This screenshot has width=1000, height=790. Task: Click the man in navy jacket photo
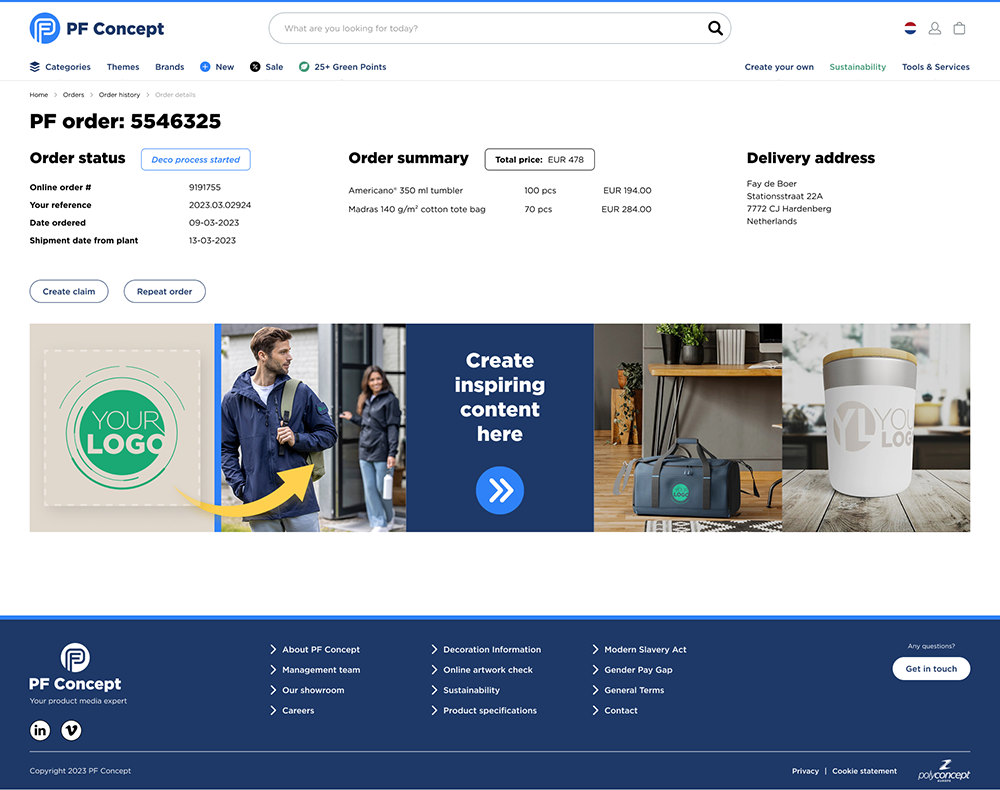tap(313, 428)
